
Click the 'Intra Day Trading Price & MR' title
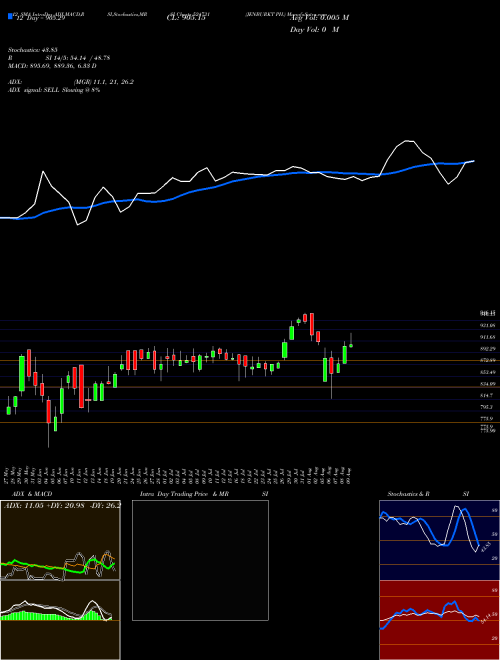click(x=184, y=494)
